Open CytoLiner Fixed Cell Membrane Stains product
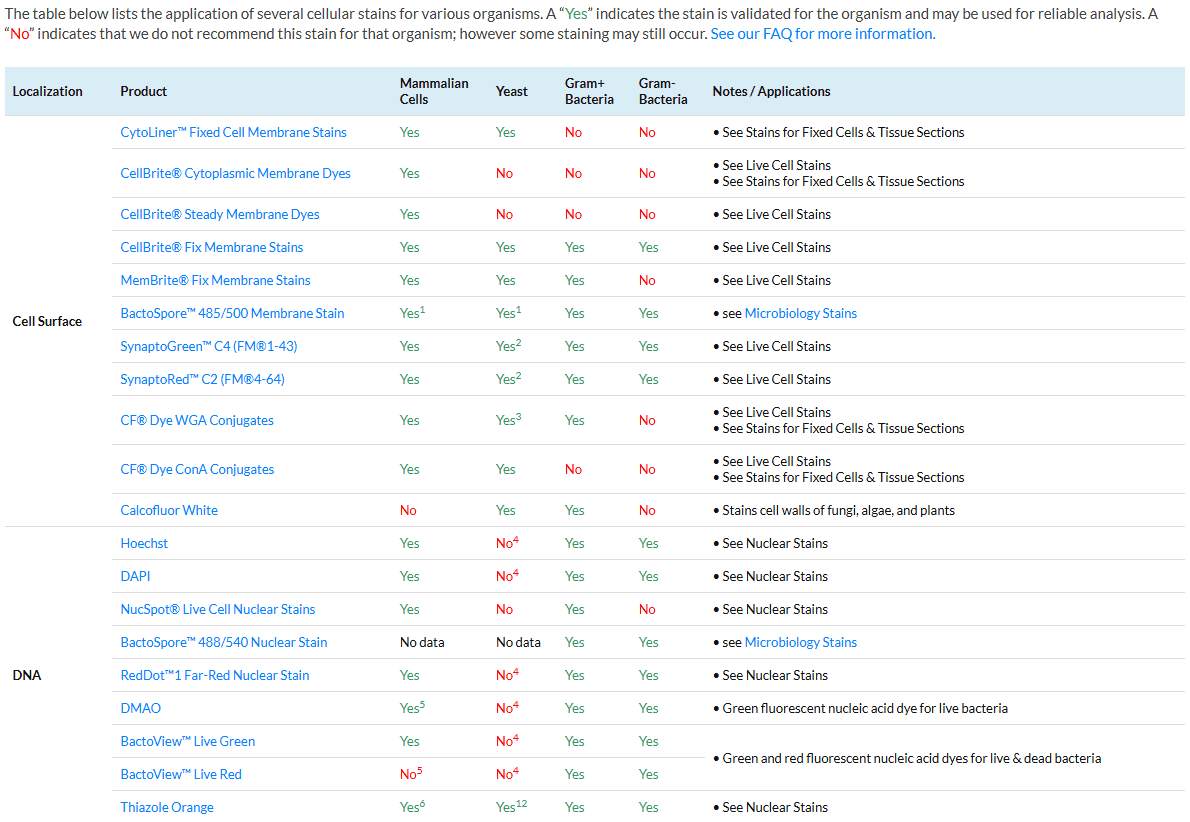The width and height of the screenshot is (1190, 822). [233, 132]
